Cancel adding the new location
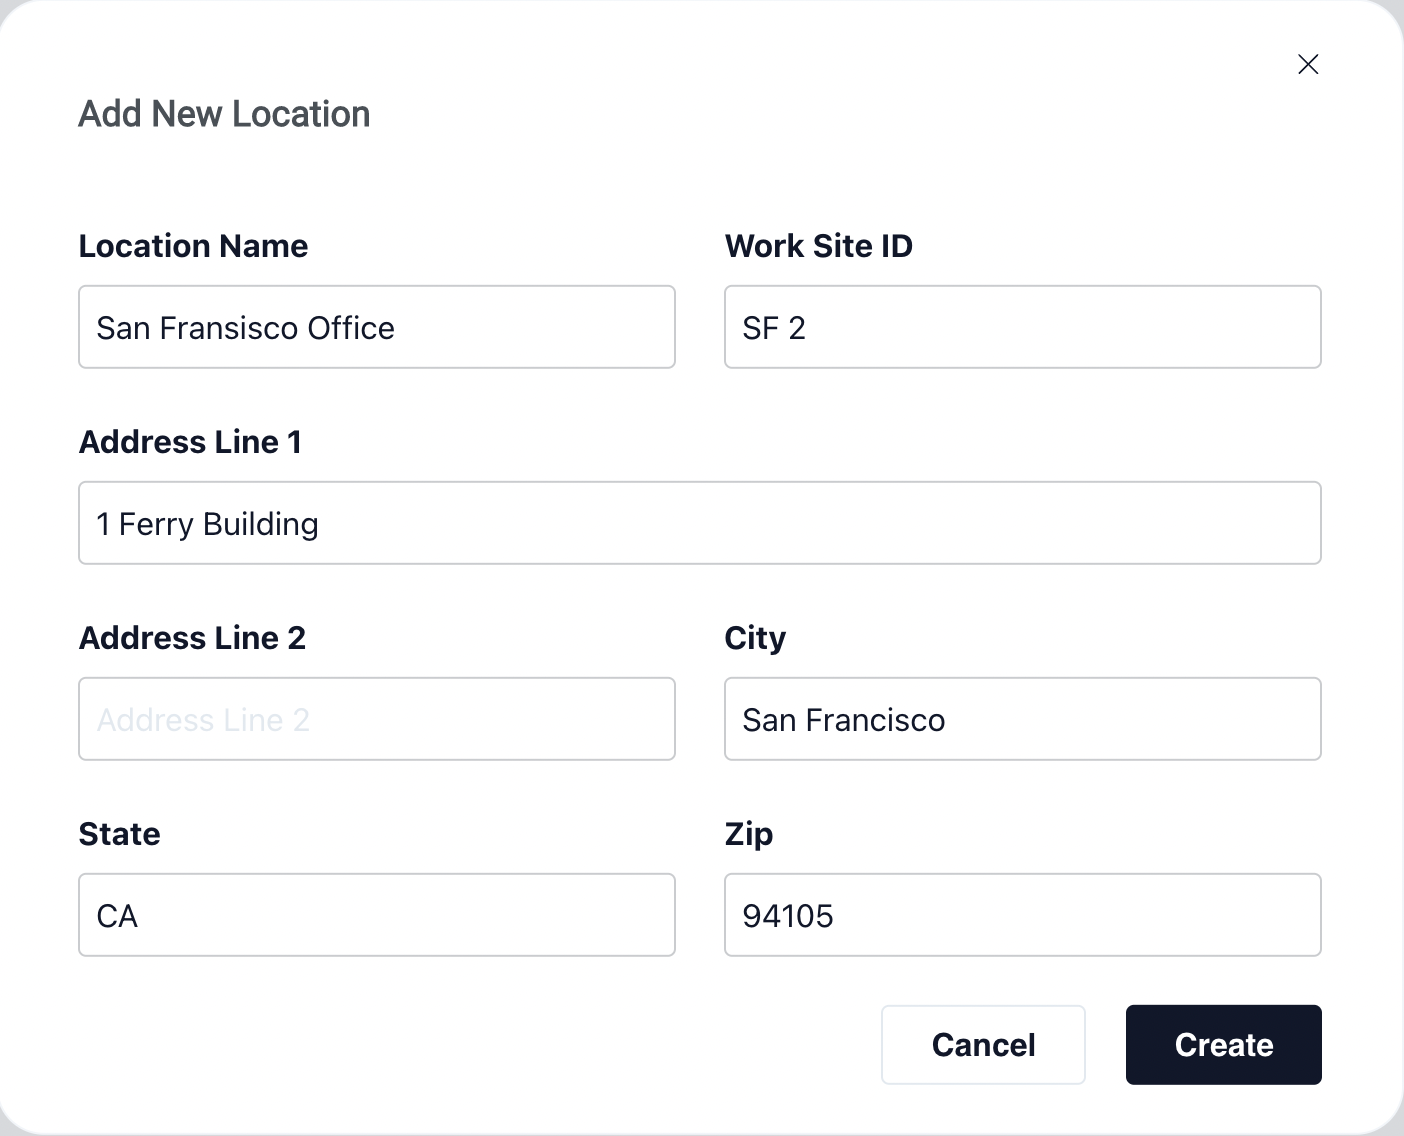Screen dimensions: 1404x1136 983,1045
